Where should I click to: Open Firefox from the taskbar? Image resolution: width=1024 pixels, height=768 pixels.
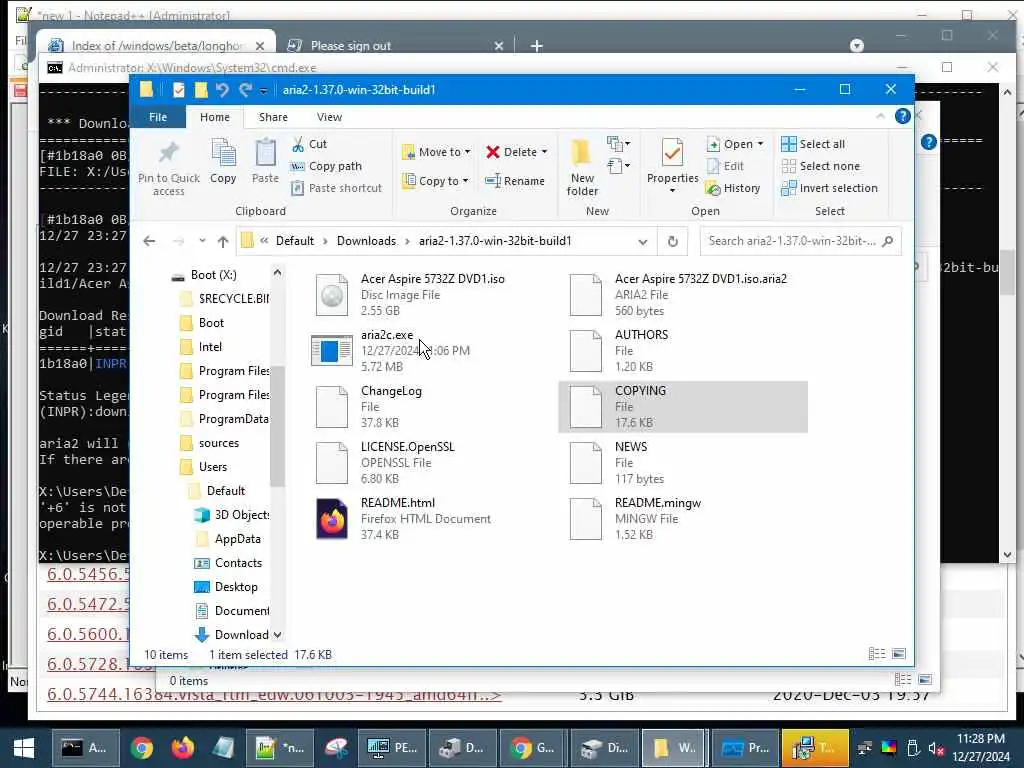(x=182, y=748)
